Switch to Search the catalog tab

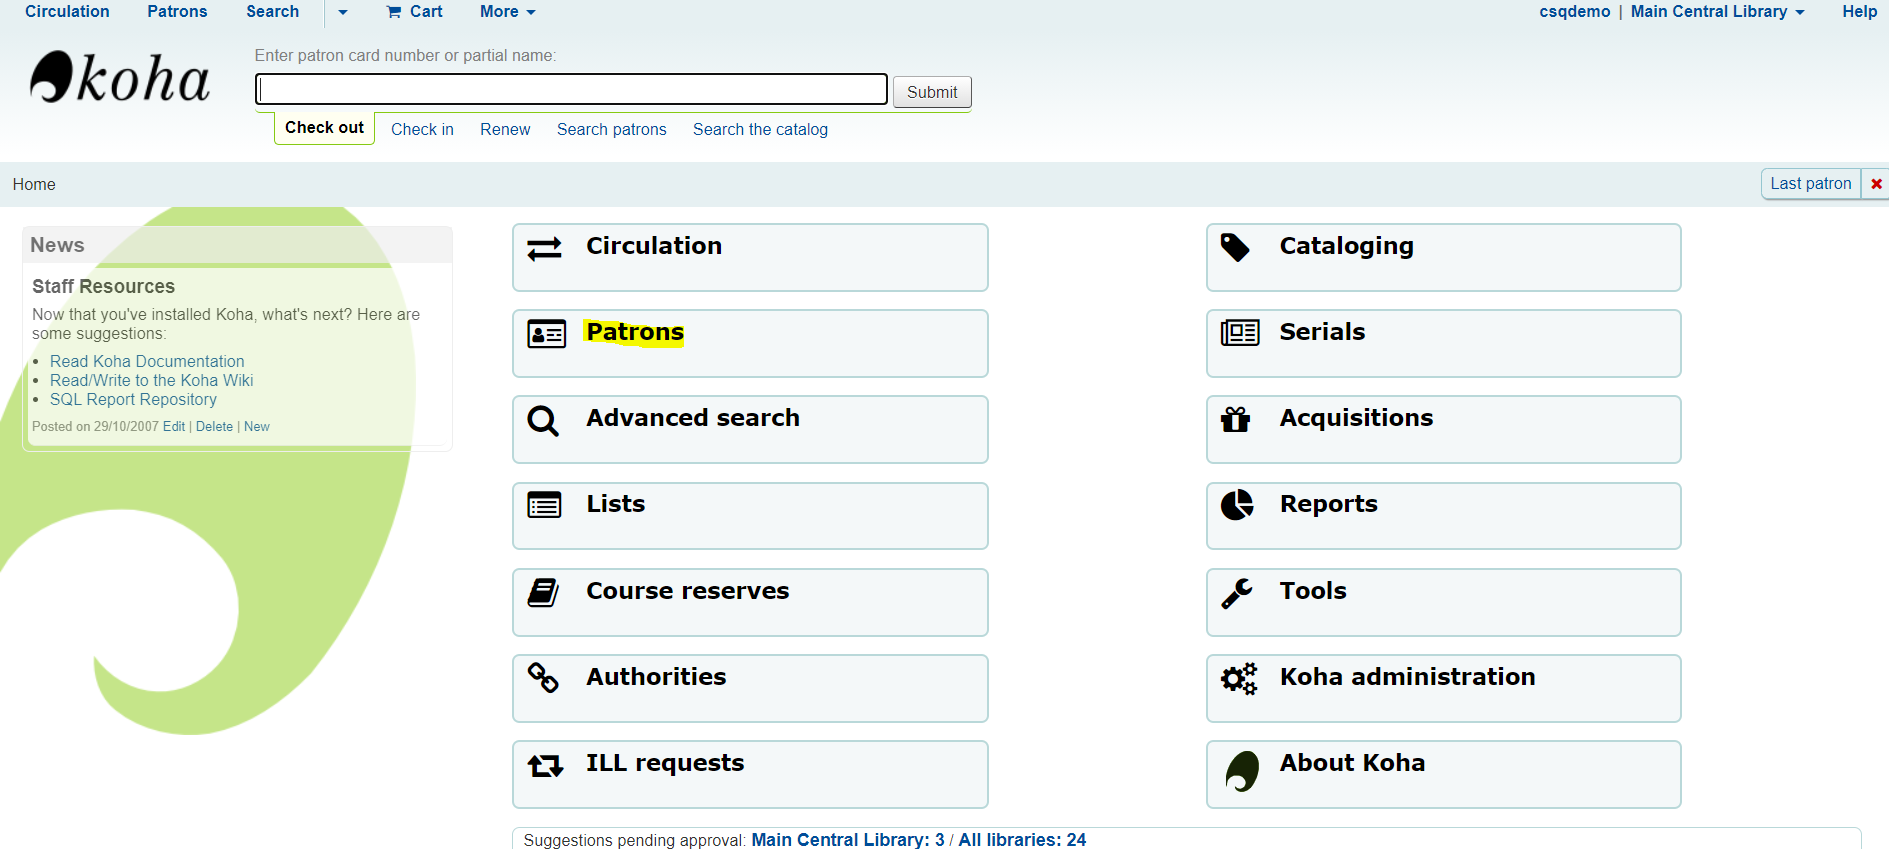(760, 130)
